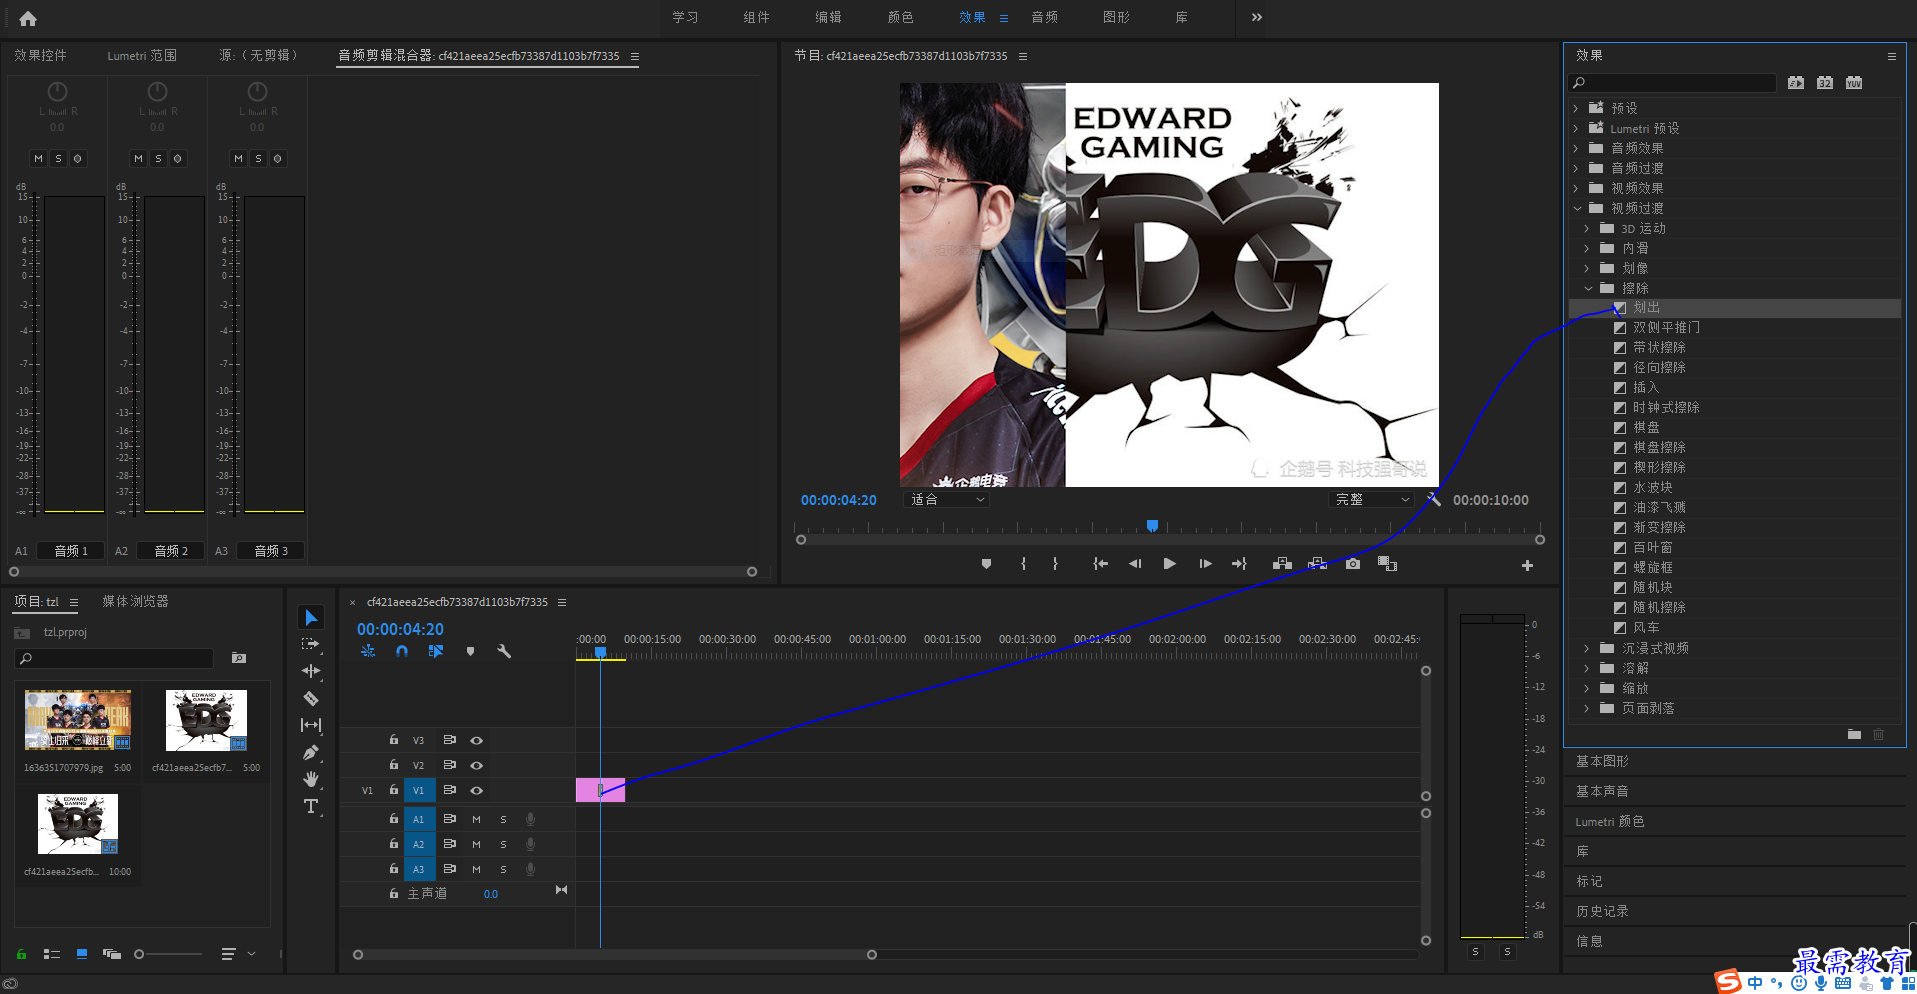This screenshot has height=994, width=1917.
Task: Click Go to Out button
Action: [x=1239, y=564]
